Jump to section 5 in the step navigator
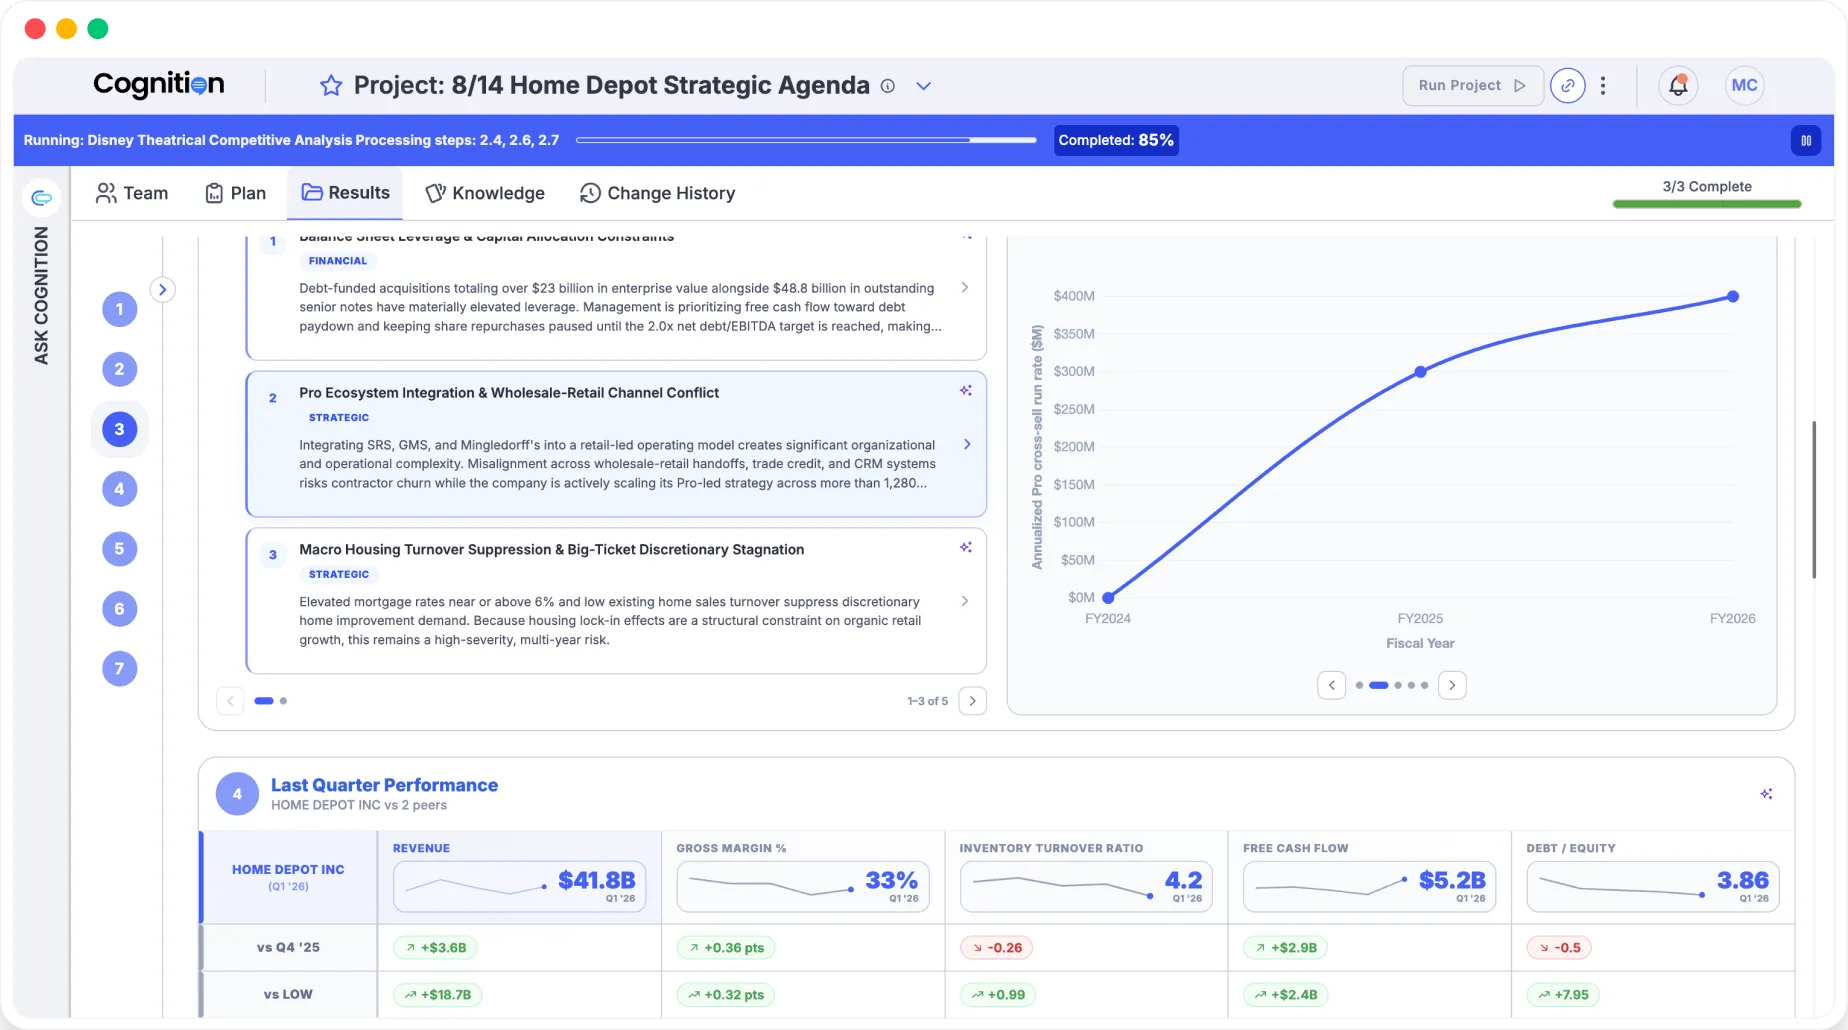Viewport: 1848px width, 1030px height. click(120, 549)
